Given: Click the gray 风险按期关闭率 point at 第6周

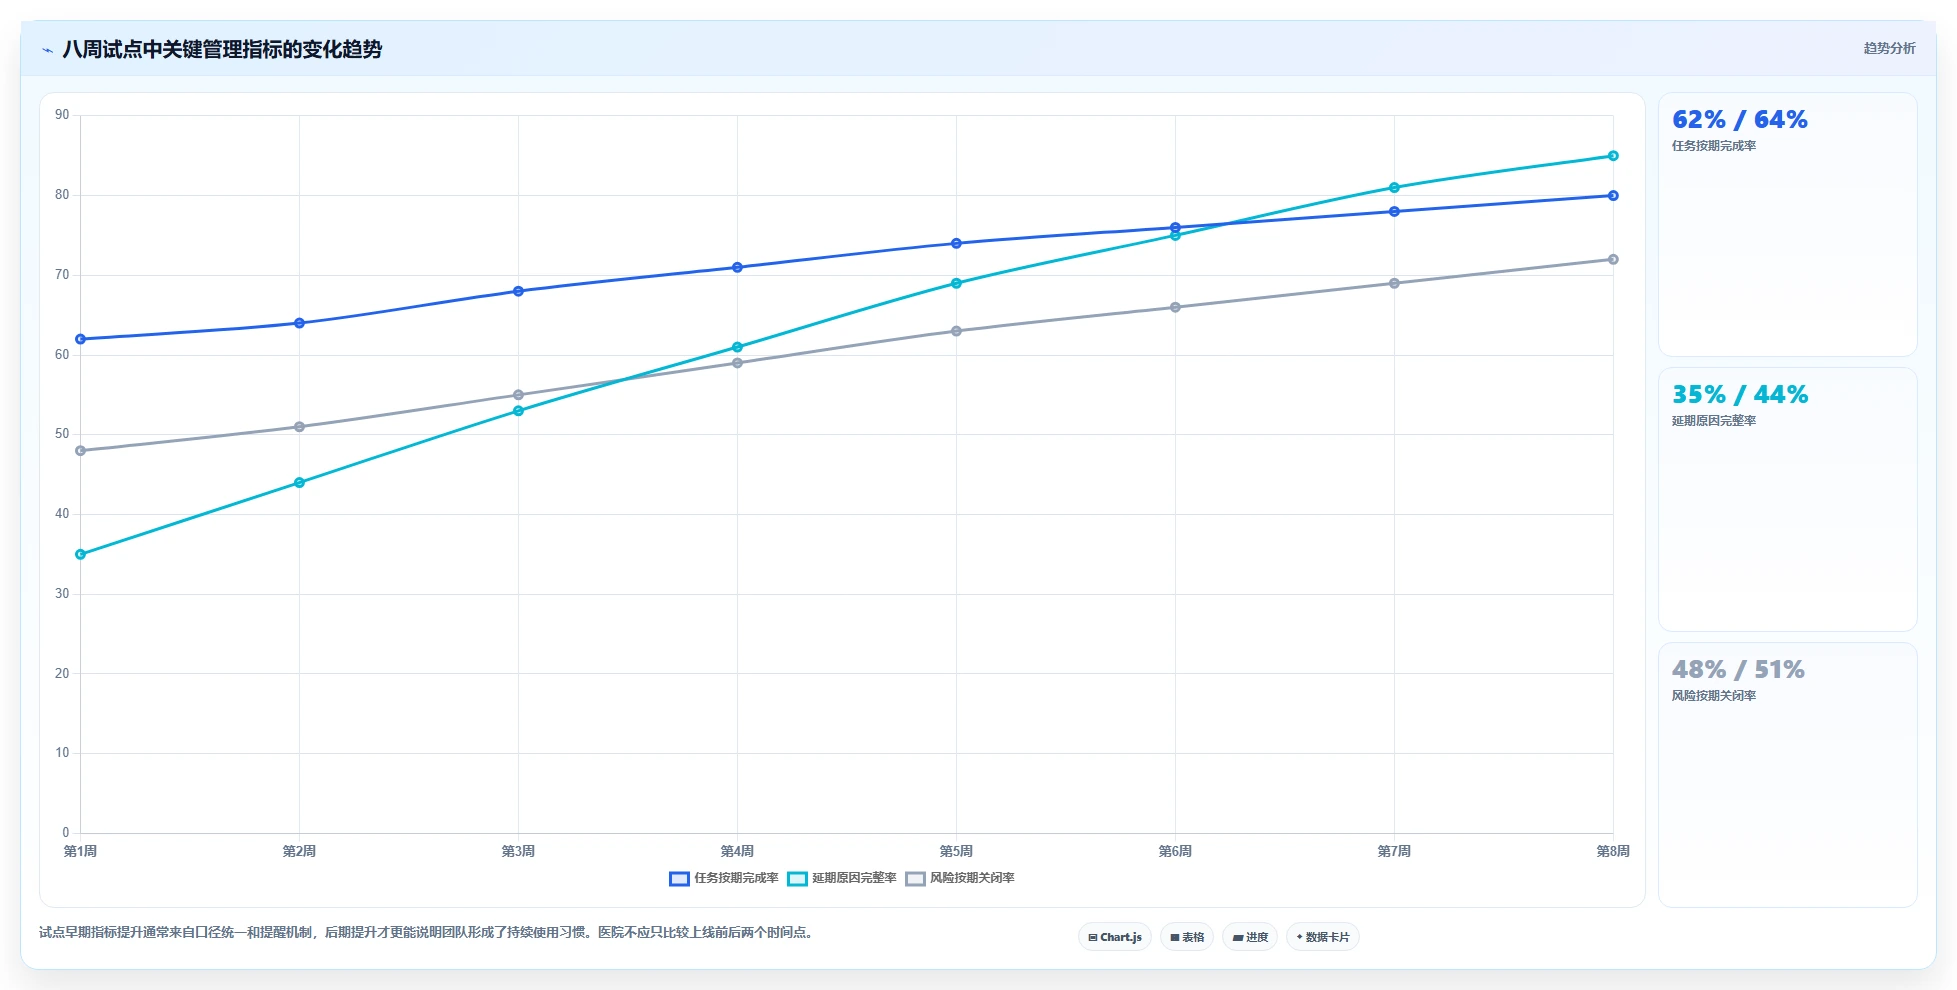Looking at the screenshot, I should point(1175,307).
